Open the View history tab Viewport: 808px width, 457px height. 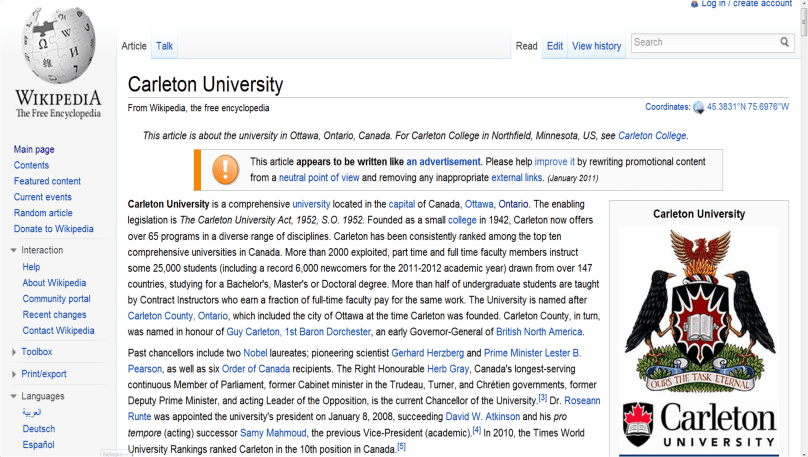597,46
